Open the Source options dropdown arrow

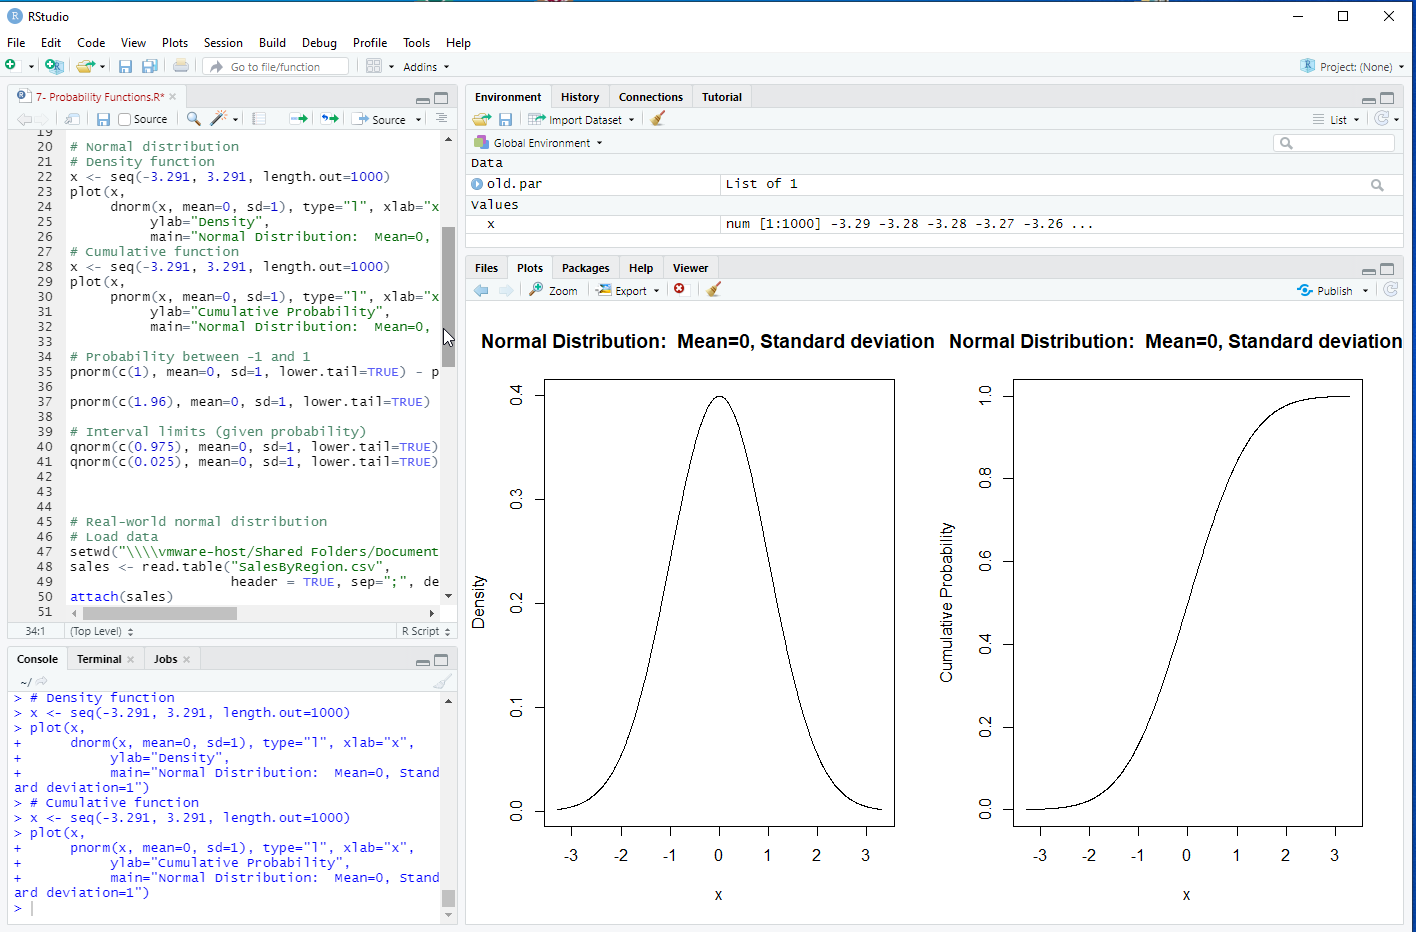pyautogui.click(x=419, y=120)
